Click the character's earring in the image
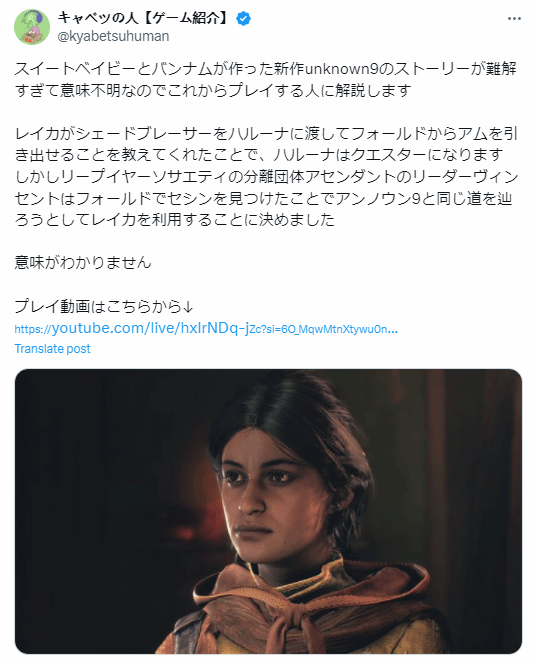 coord(333,506)
